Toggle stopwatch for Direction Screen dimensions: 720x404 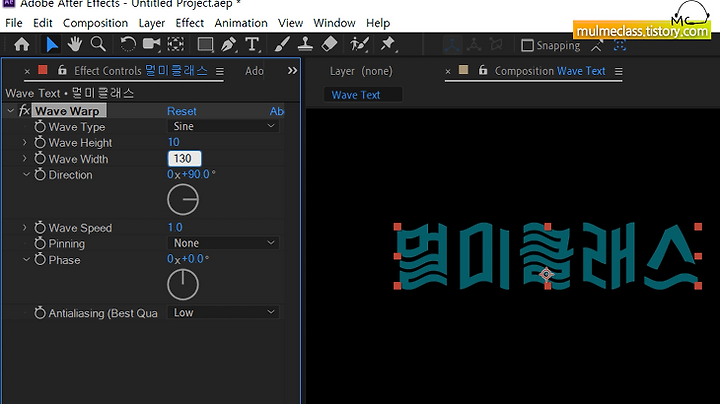pos(40,174)
